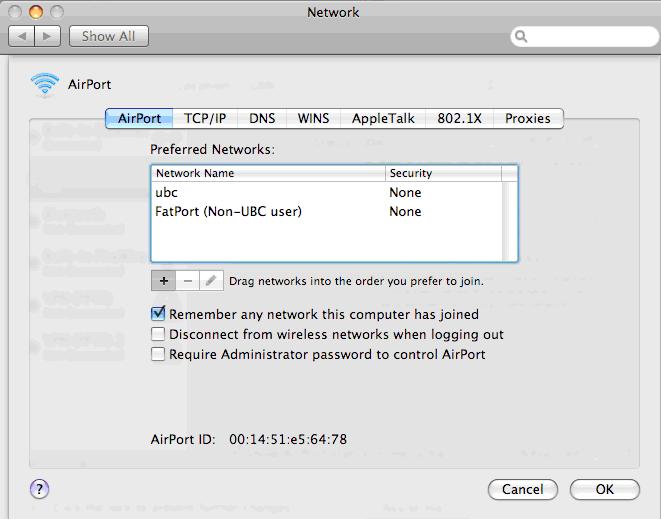Enable Require Administrator password to control AirPort
Screen dimensions: 661x519
[158, 354]
